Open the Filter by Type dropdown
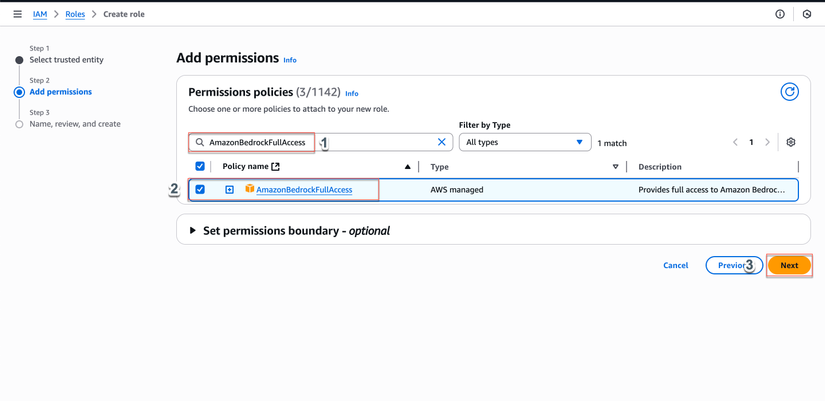825x401 pixels. point(524,142)
